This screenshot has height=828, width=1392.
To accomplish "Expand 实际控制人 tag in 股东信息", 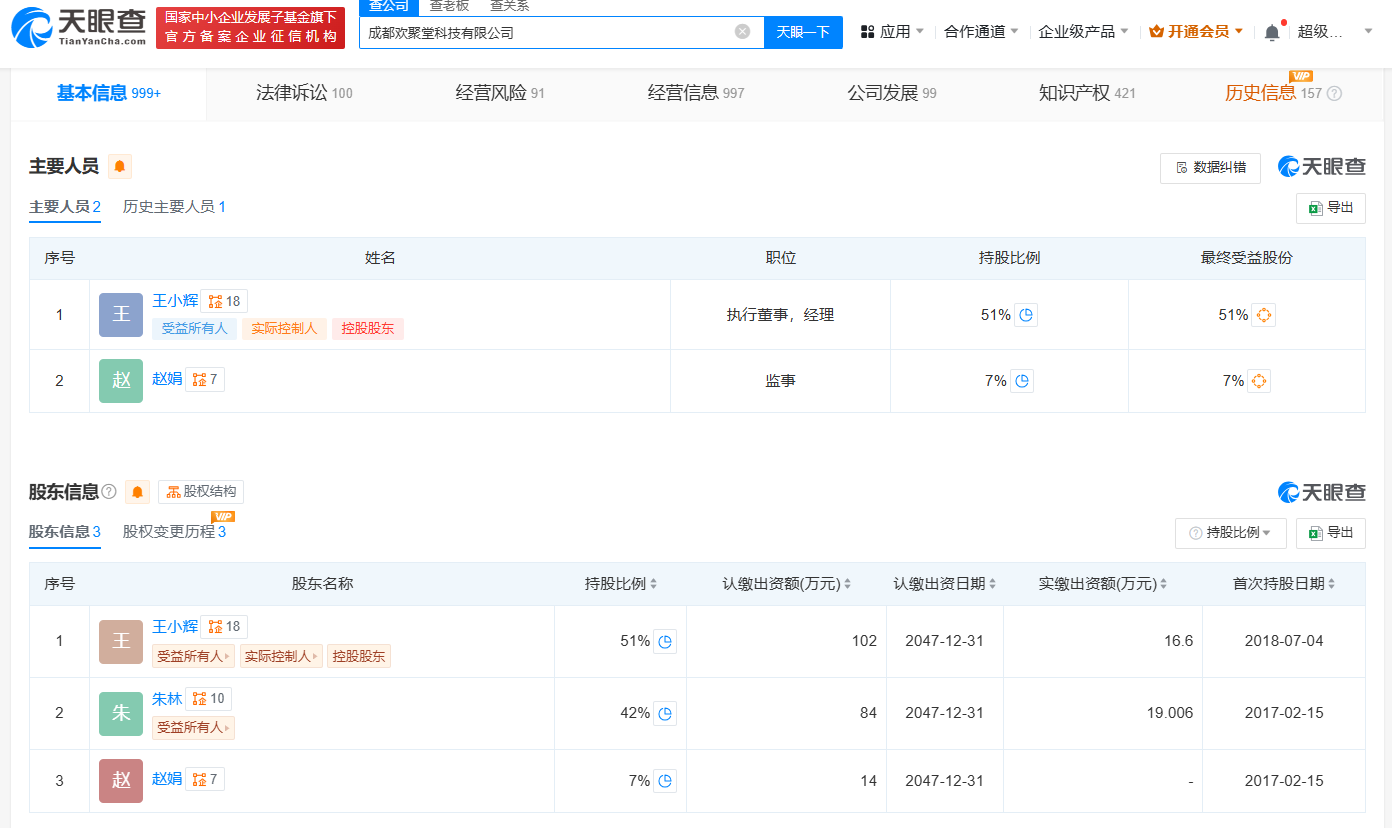I will [281, 656].
